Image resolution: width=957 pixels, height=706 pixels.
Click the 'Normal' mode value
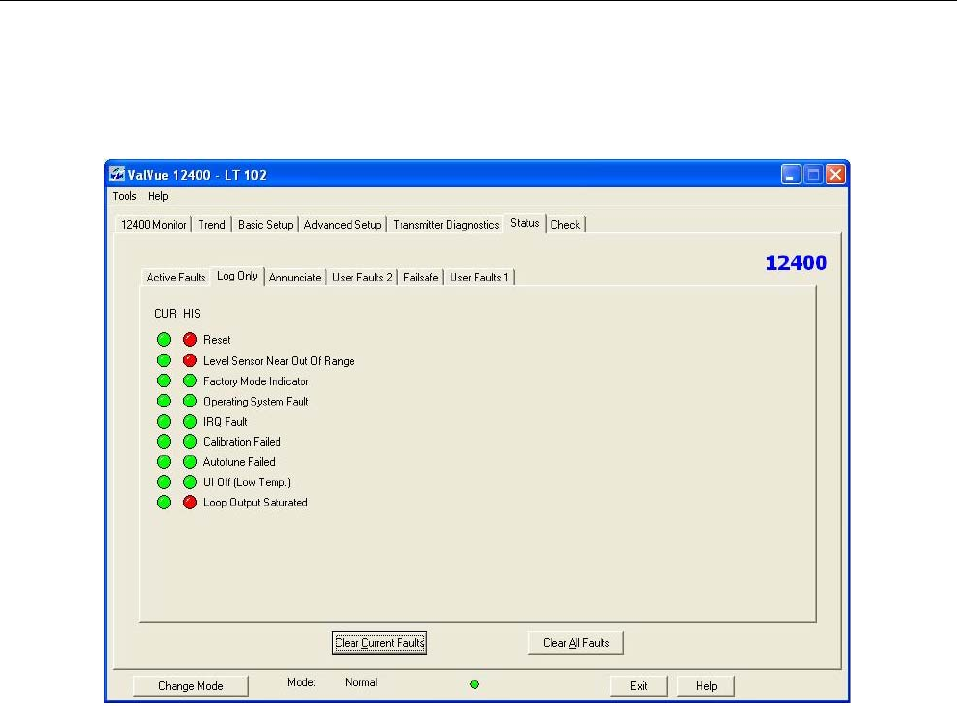point(361,682)
